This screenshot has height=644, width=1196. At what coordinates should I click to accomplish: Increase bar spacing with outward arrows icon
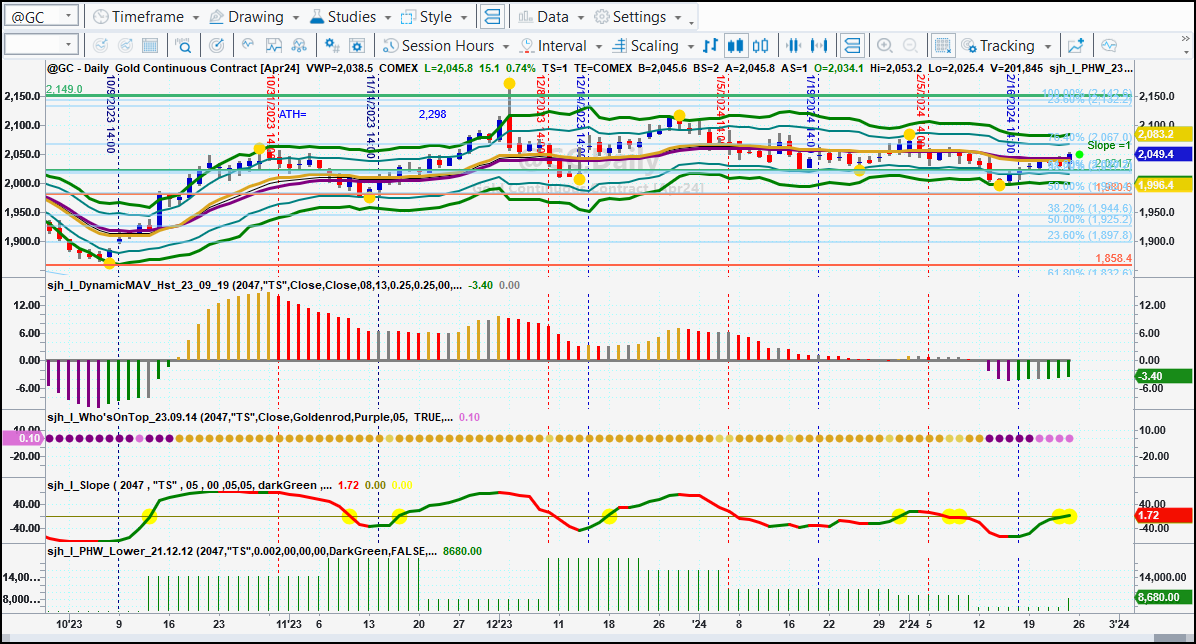820,46
